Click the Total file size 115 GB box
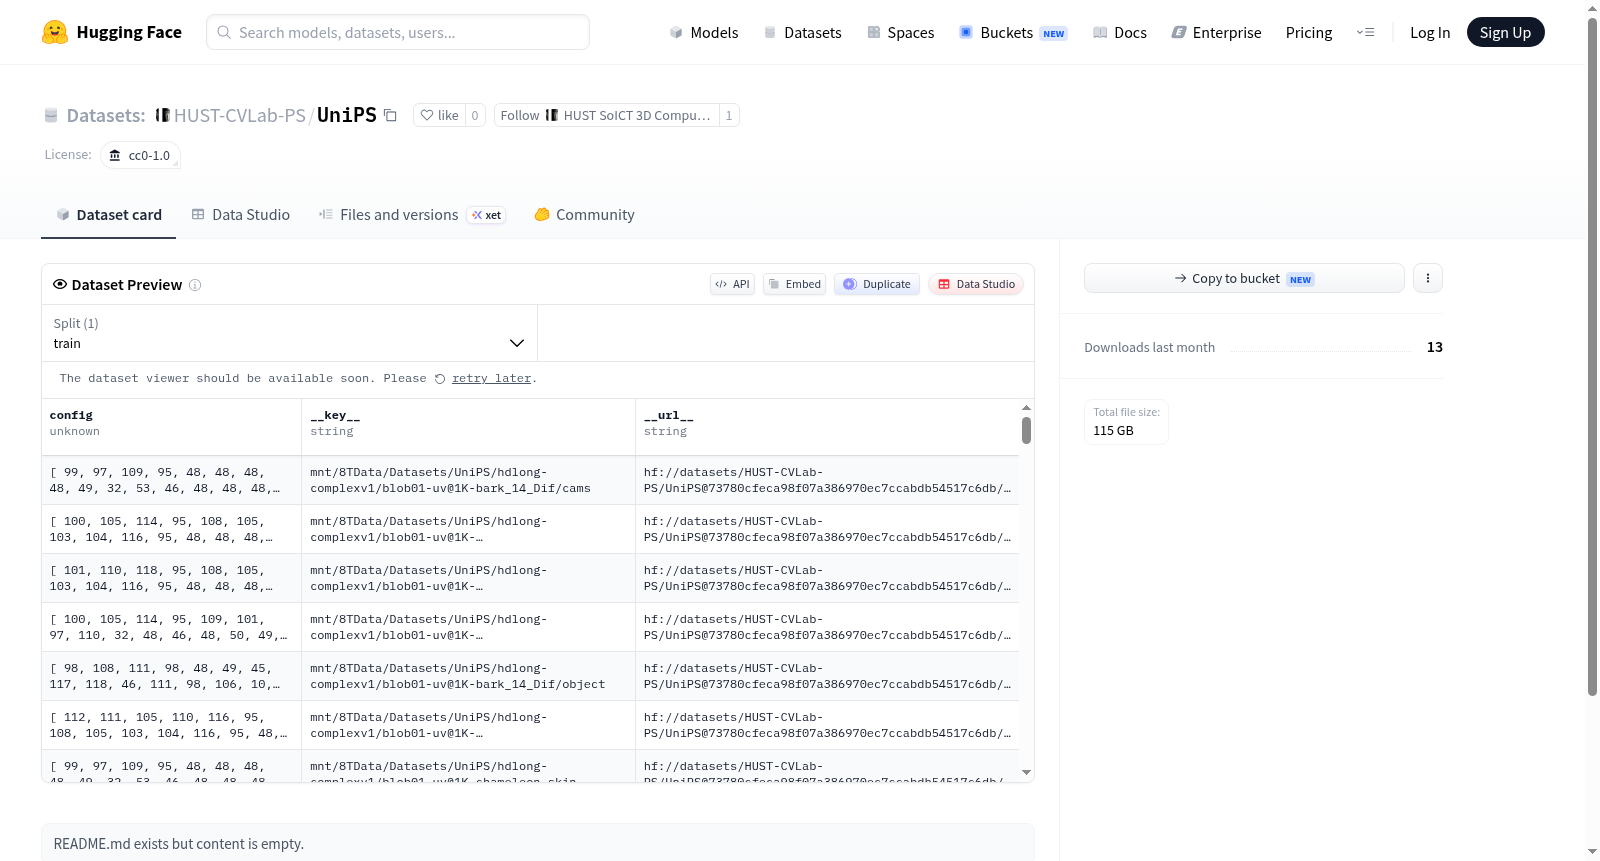1600x861 pixels. tap(1126, 422)
